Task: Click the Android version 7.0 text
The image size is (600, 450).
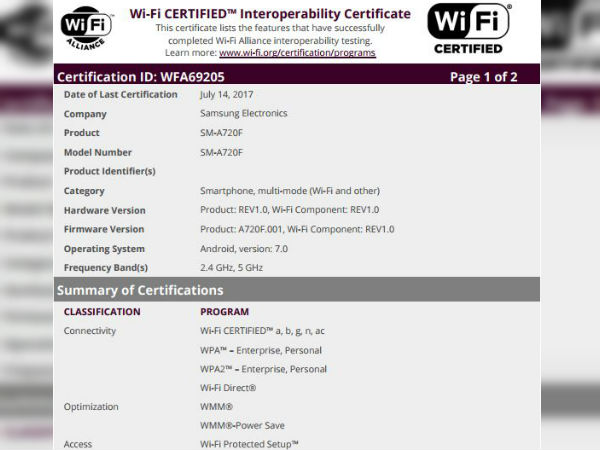Action: point(244,248)
